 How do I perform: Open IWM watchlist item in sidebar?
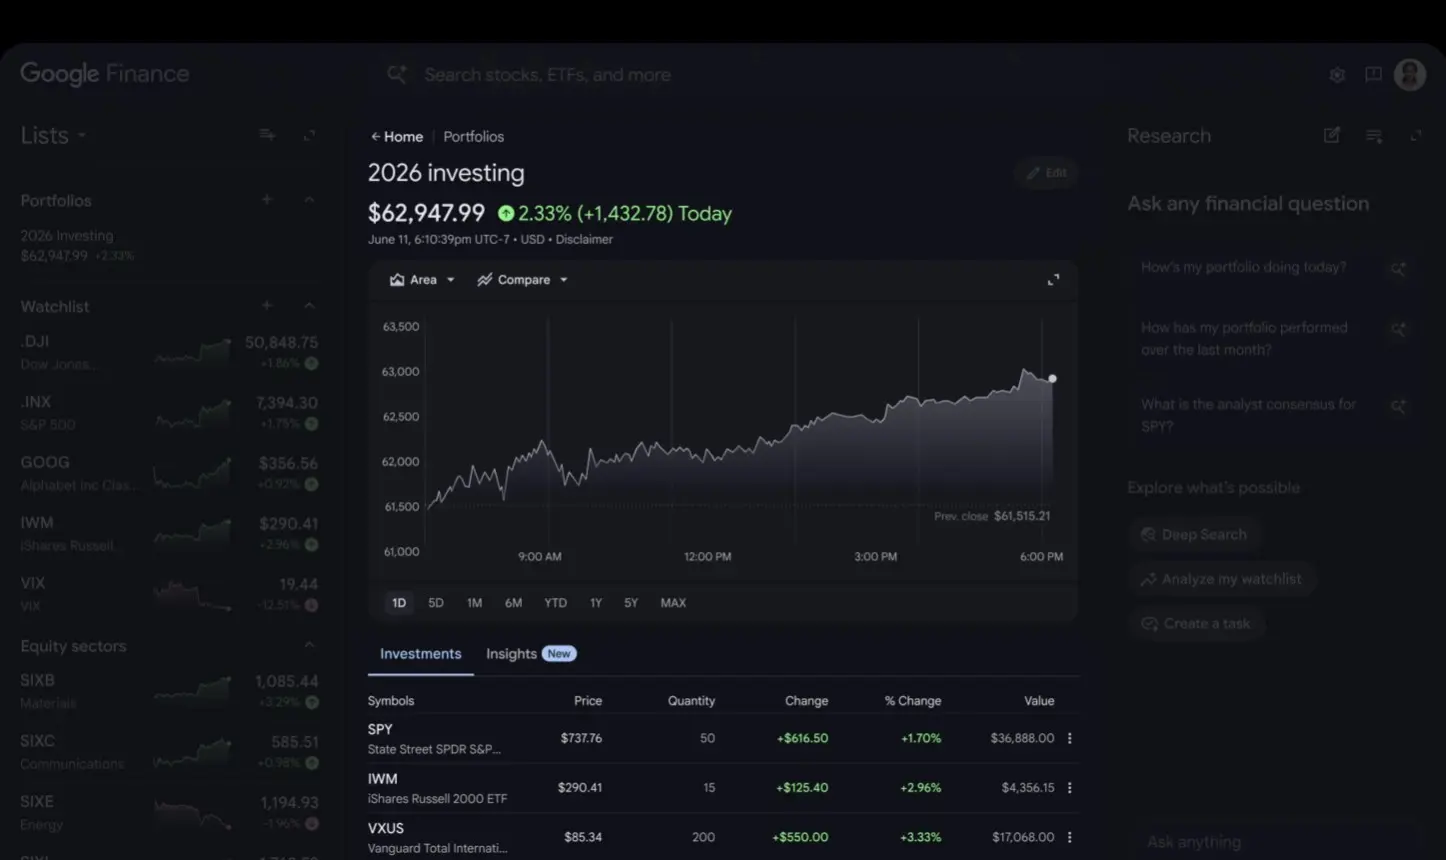pos(169,533)
